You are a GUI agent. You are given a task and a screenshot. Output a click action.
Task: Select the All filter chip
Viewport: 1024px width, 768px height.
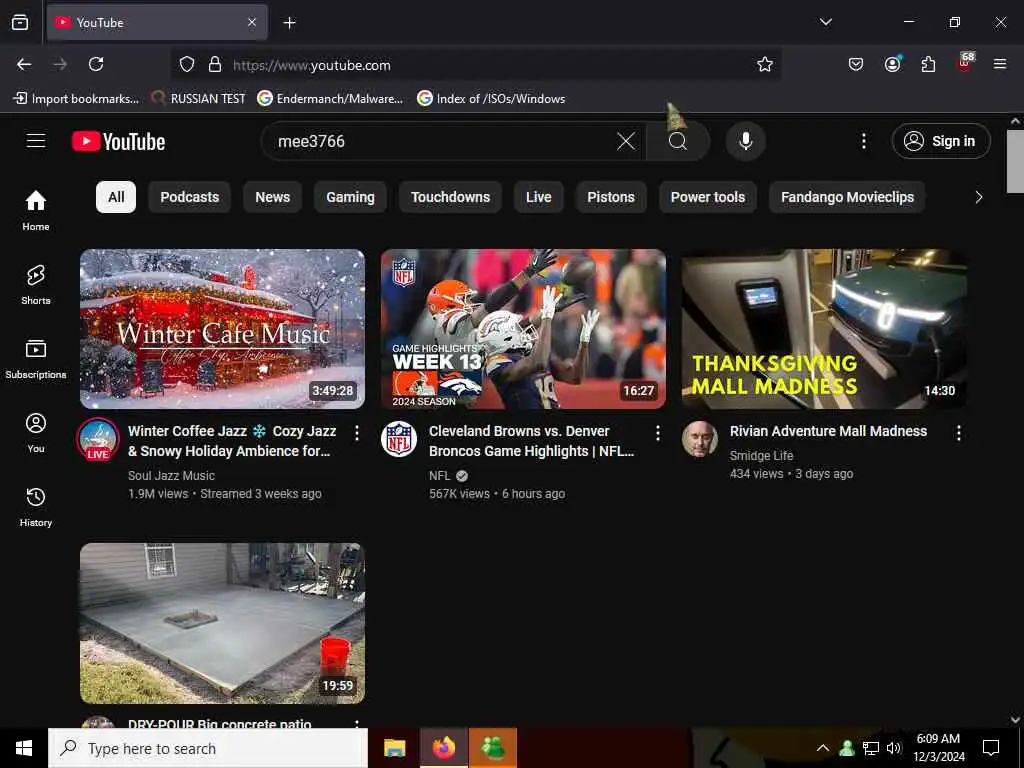(116, 197)
